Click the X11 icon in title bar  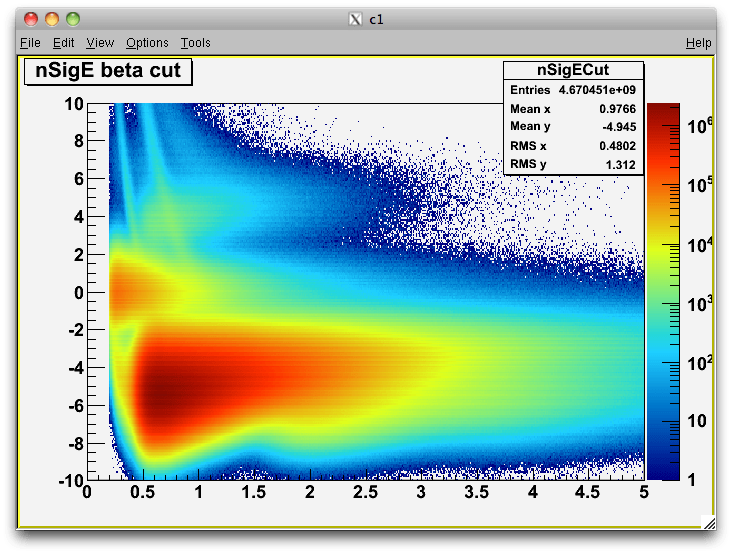point(355,19)
